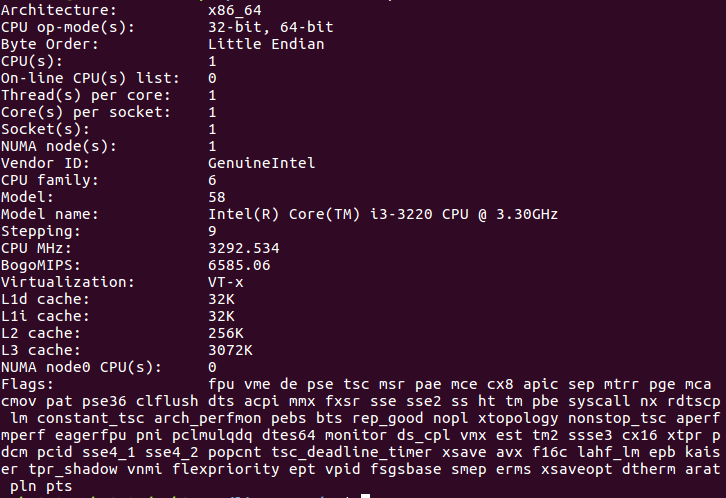Click the L2 cache value 256K
Screen dimensions: 726x498
(x=226, y=333)
